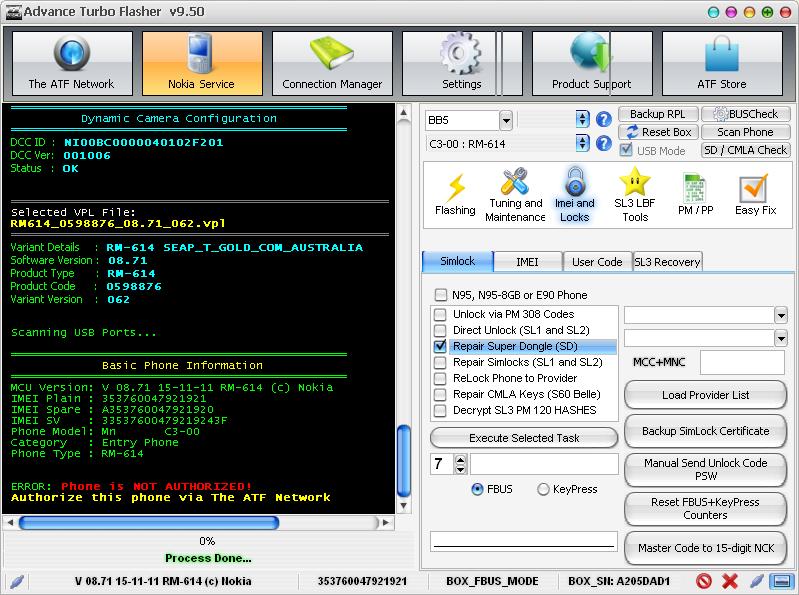This screenshot has width=799, height=595.
Task: Click log vertical scrollbar thumb
Action: pyautogui.click(x=404, y=461)
